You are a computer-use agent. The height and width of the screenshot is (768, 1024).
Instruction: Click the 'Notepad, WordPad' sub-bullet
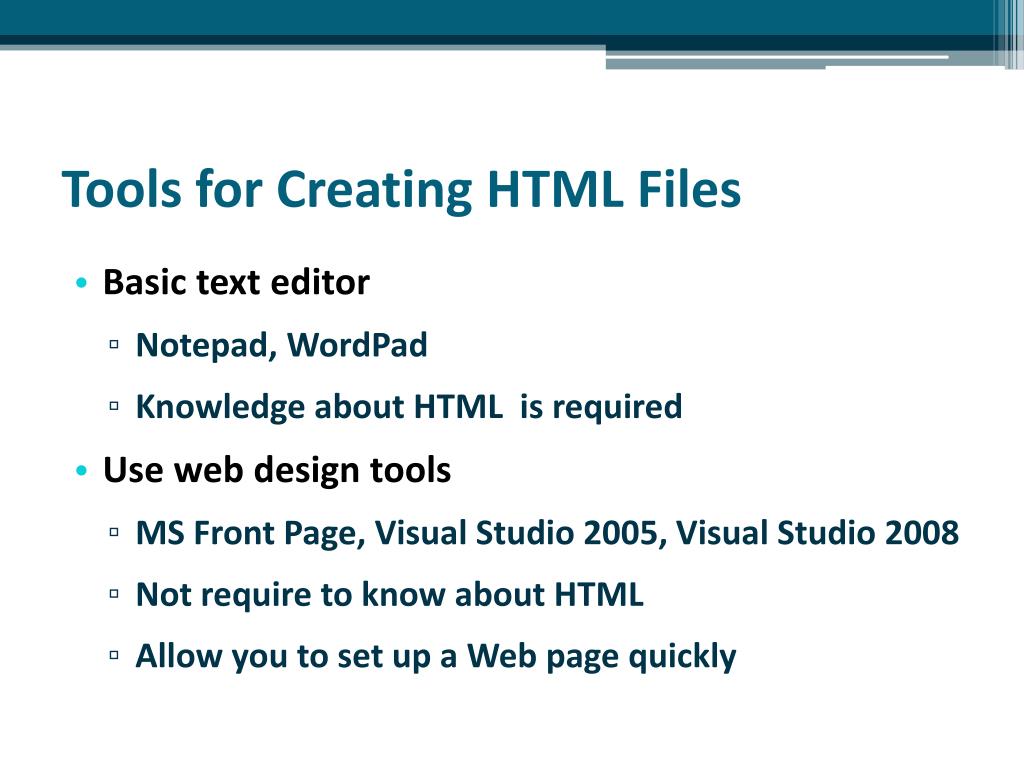click(281, 345)
